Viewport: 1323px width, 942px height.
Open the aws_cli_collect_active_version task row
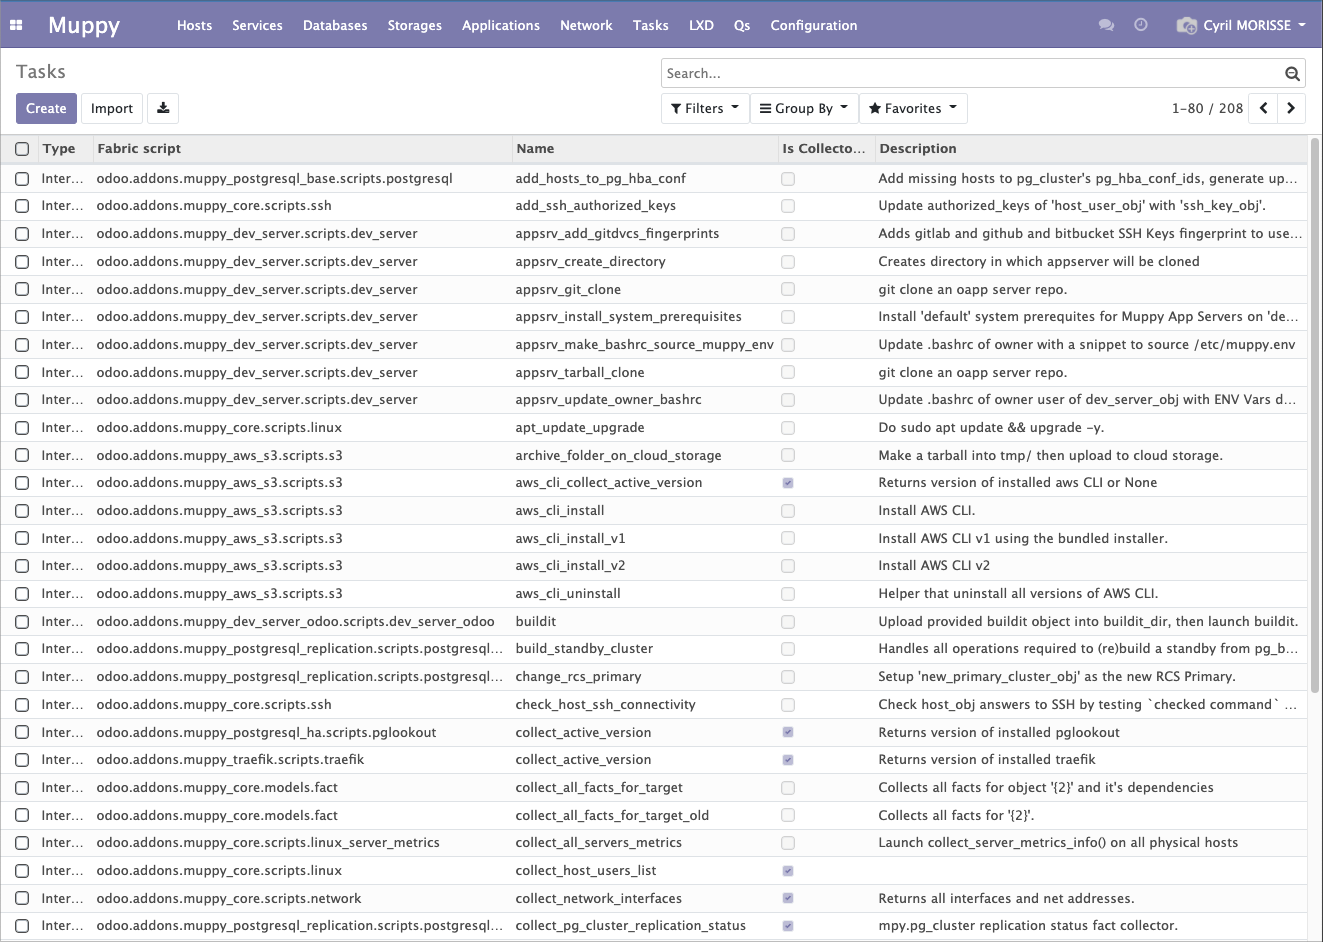click(x=654, y=483)
